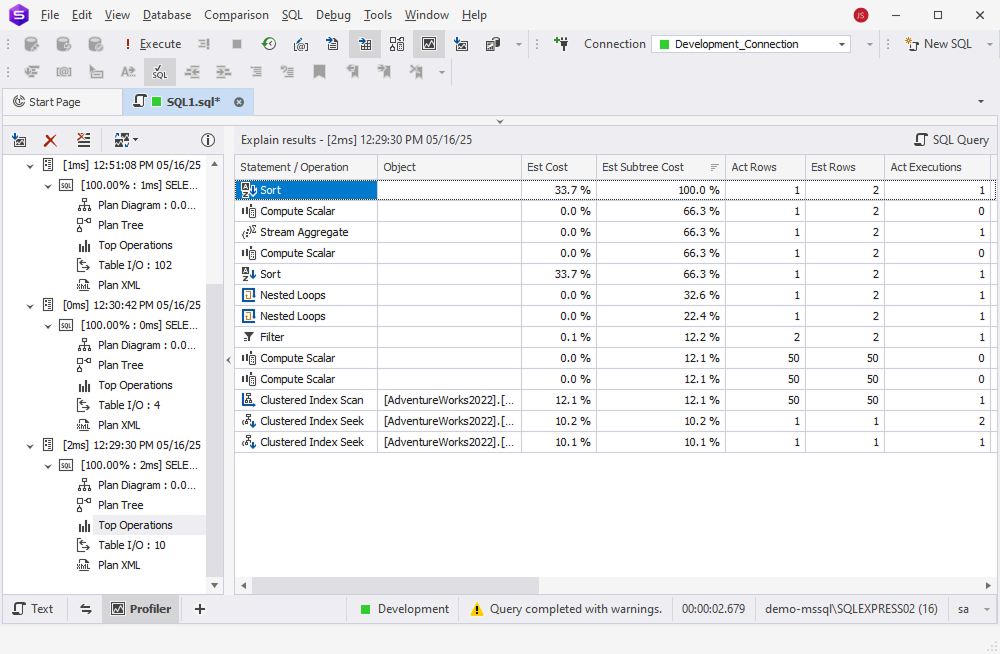Toggle a bookmark using the bookmark toolbar icon
This screenshot has height=654, width=1000.
(x=319, y=72)
